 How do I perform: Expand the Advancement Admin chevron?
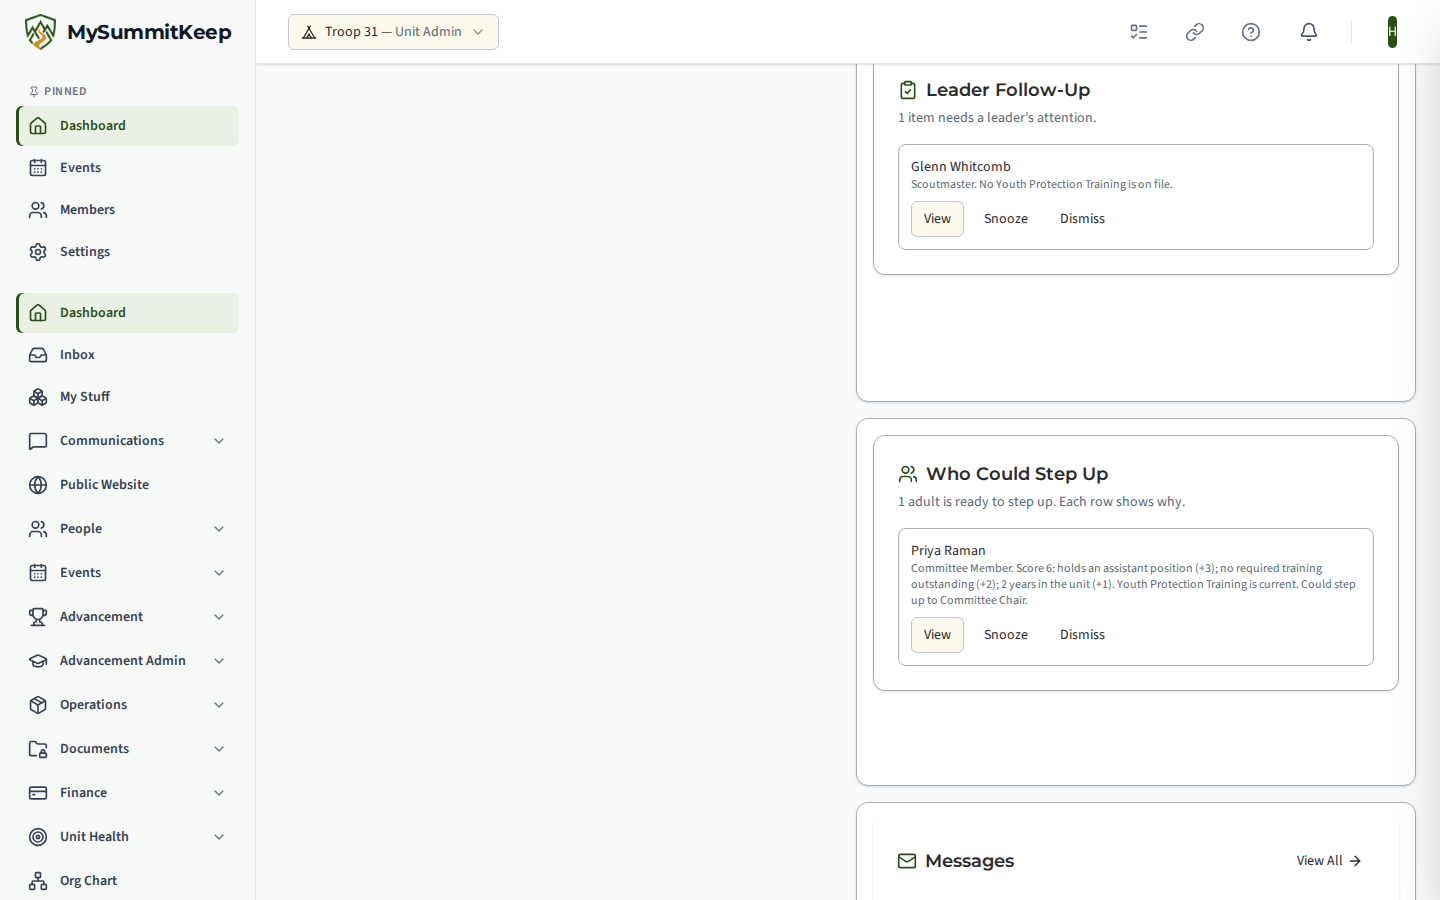(219, 661)
